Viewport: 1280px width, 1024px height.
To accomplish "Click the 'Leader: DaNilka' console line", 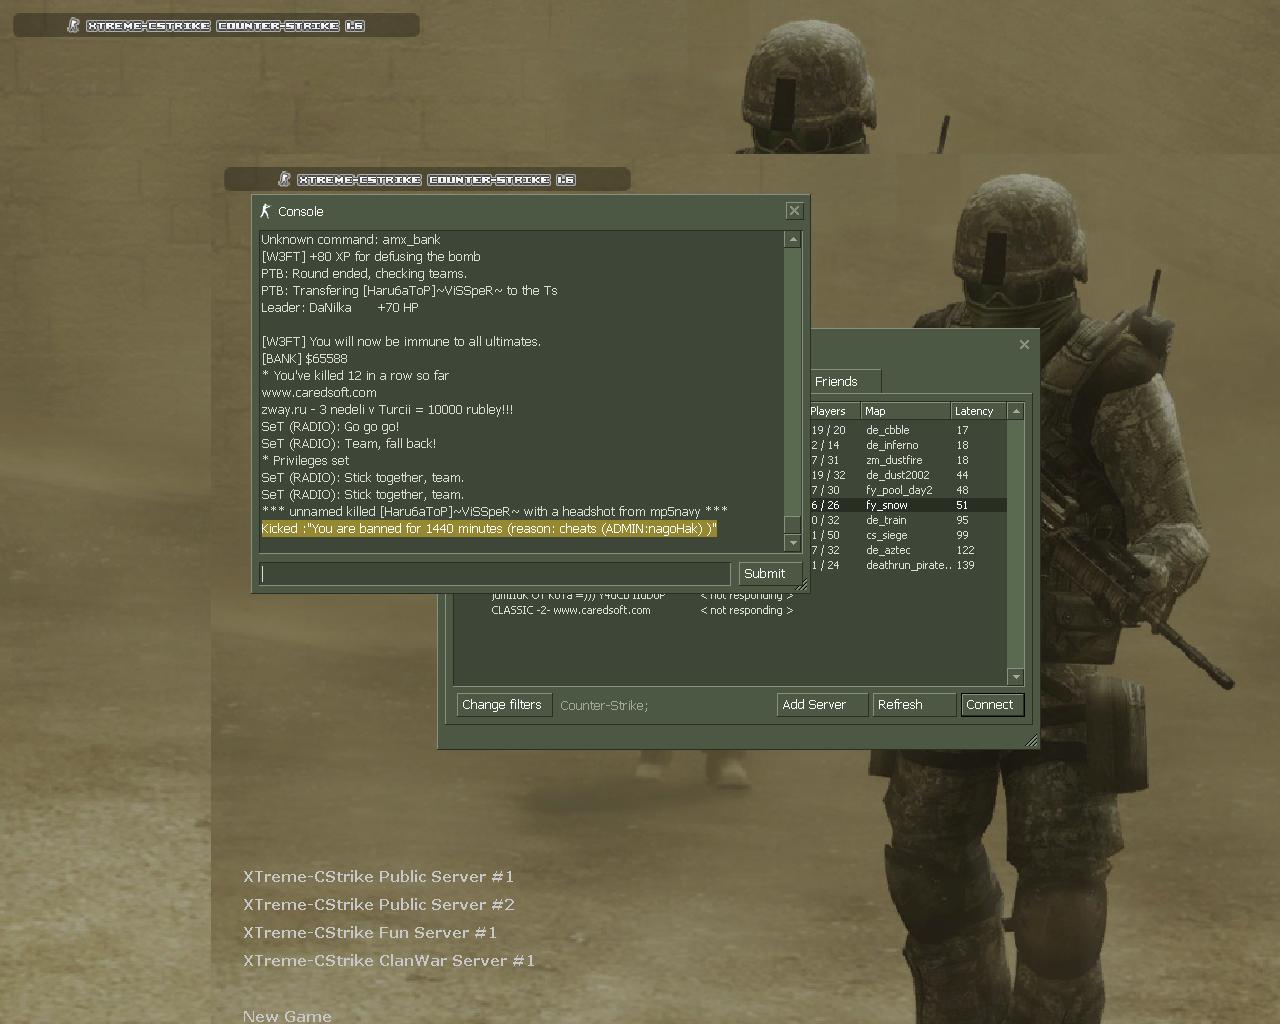I will 340,307.
